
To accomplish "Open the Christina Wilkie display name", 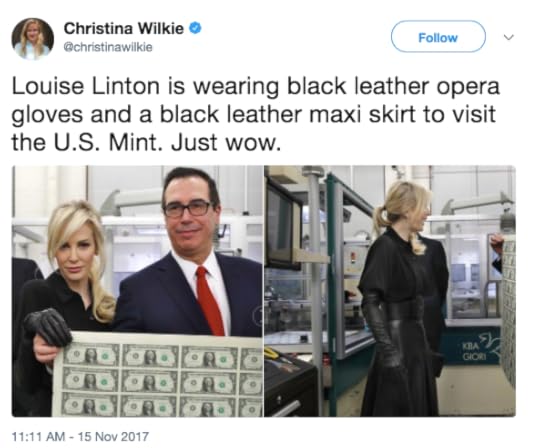I will click(x=124, y=28).
